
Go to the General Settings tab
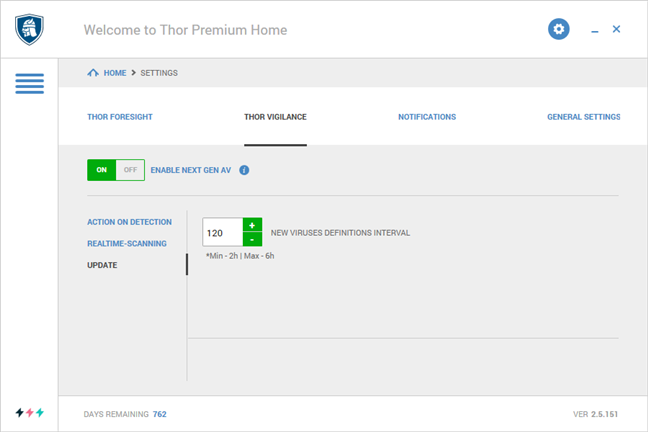click(x=583, y=117)
